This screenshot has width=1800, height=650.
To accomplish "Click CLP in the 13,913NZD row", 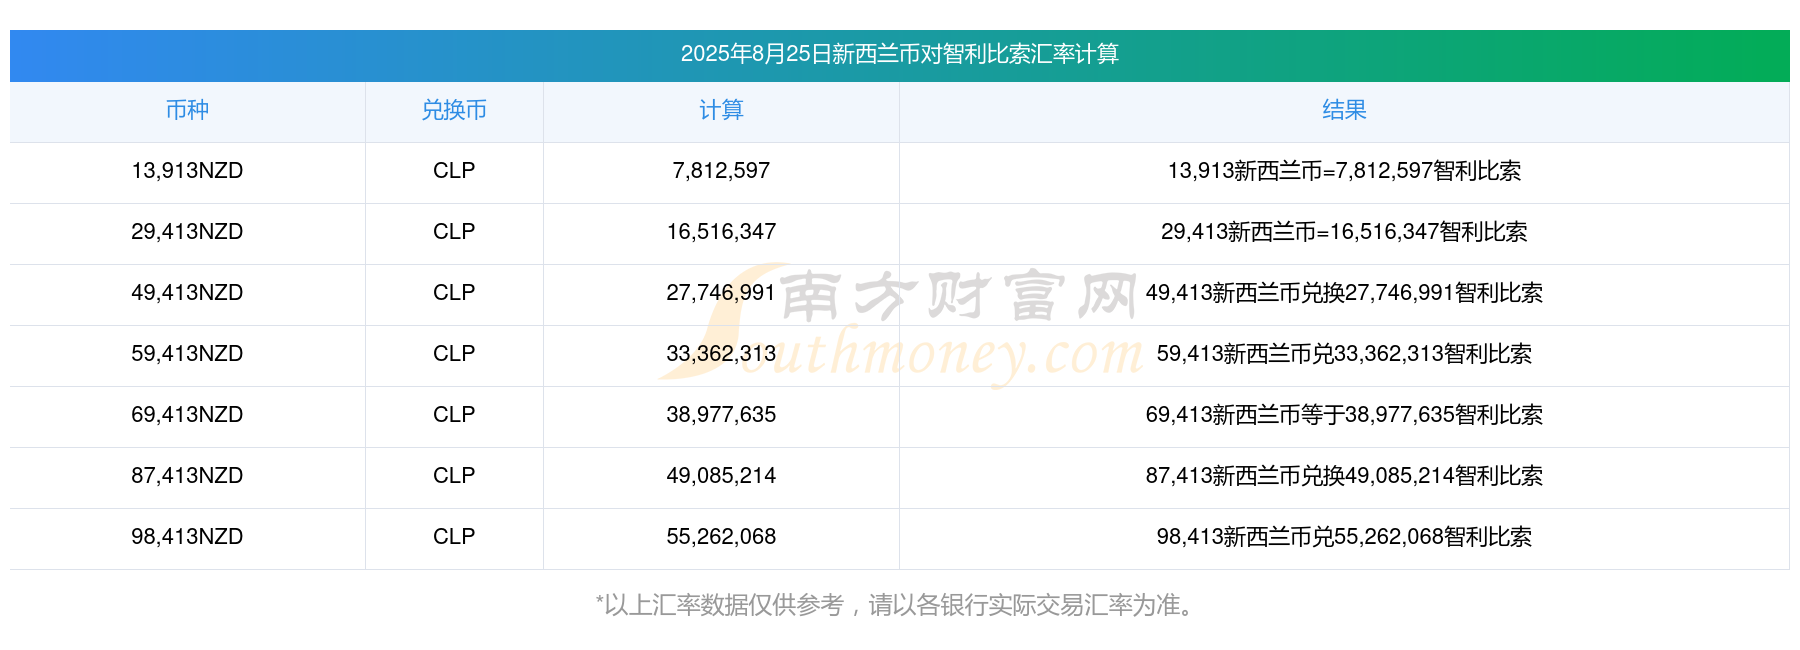I will pyautogui.click(x=454, y=171).
